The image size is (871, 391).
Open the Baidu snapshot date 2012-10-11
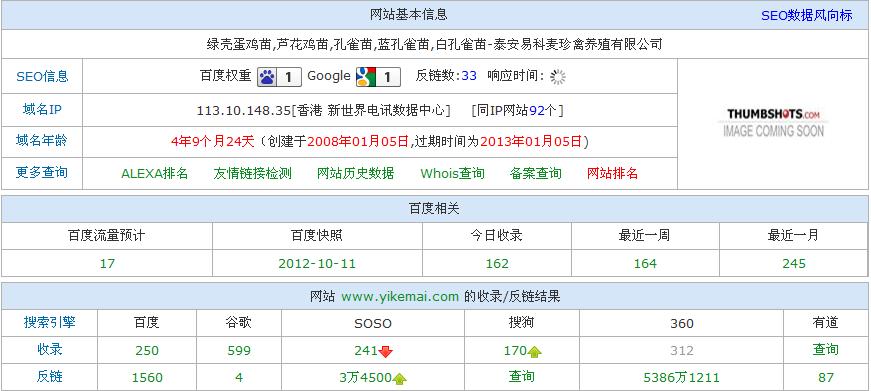coord(317,263)
